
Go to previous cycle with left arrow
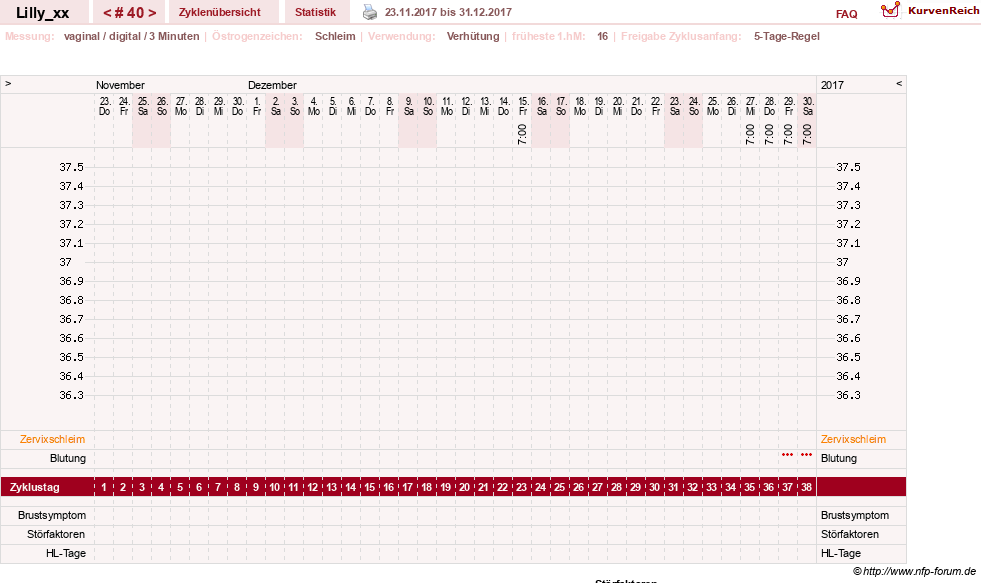tap(108, 13)
